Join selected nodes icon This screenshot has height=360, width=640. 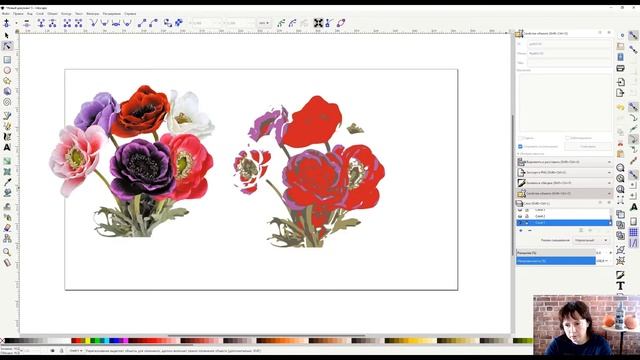pyautogui.click(x=41, y=23)
